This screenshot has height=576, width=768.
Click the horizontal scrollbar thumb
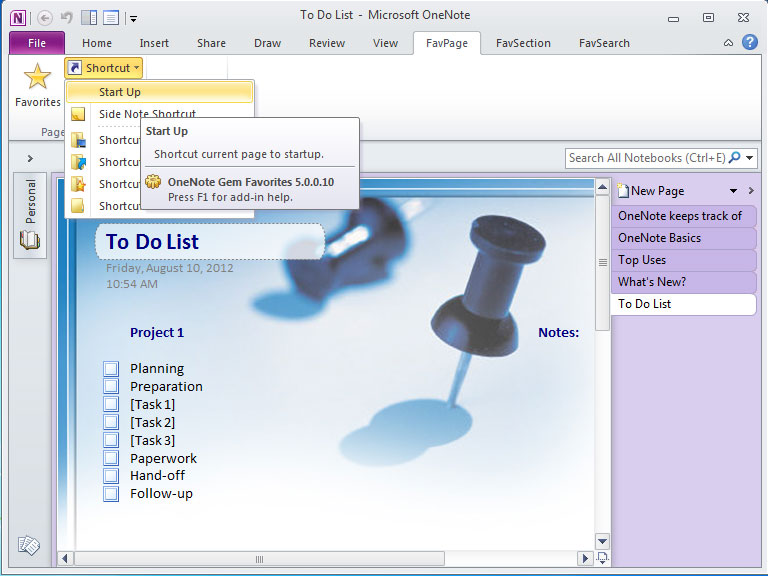click(260, 559)
